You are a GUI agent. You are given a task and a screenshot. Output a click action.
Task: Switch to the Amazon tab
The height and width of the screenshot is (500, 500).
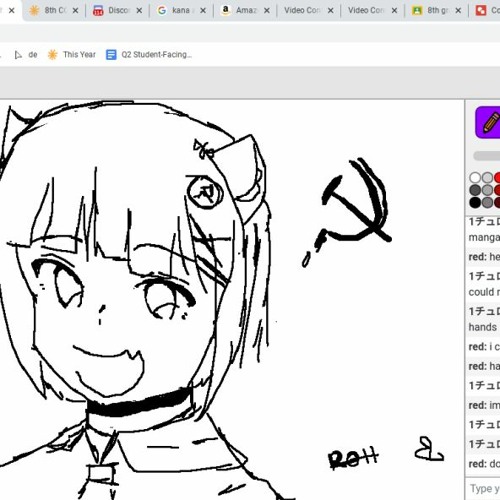[x=245, y=11]
